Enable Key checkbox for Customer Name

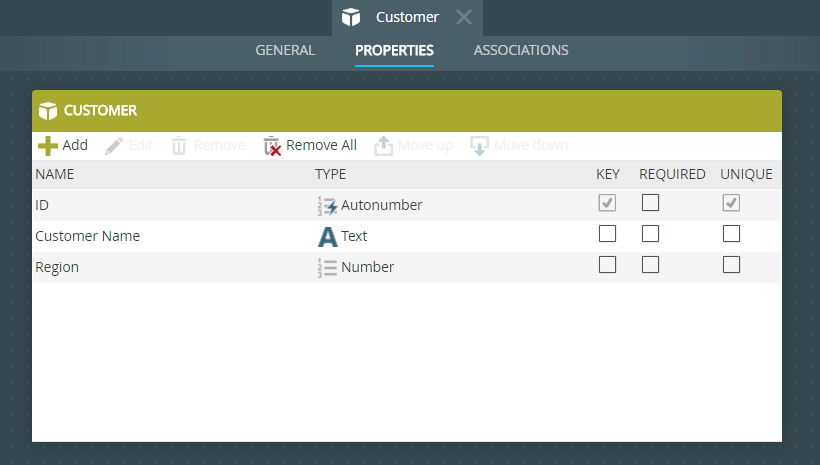(x=607, y=234)
